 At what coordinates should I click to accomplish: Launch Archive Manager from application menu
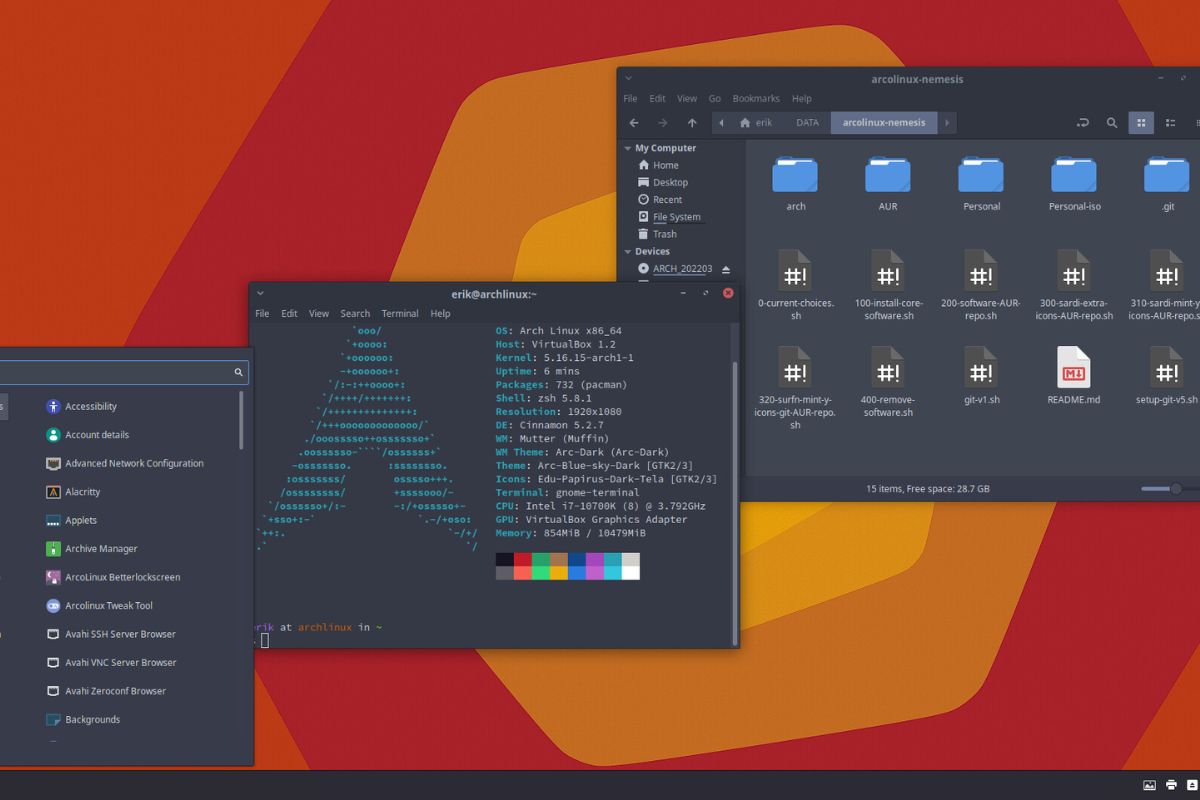(x=91, y=549)
